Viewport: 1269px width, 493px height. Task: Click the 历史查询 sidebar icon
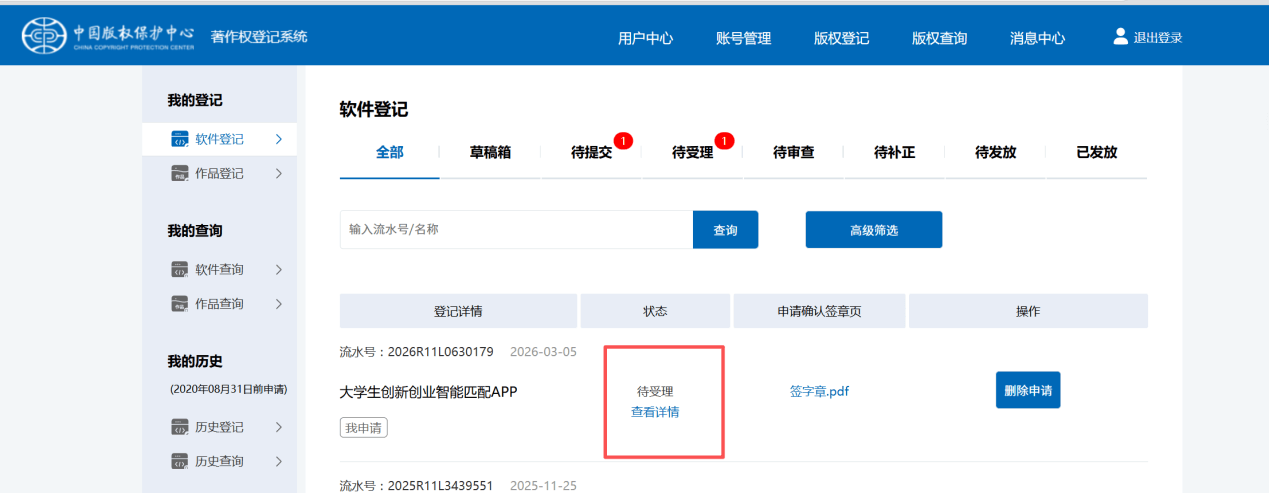pyautogui.click(x=180, y=461)
